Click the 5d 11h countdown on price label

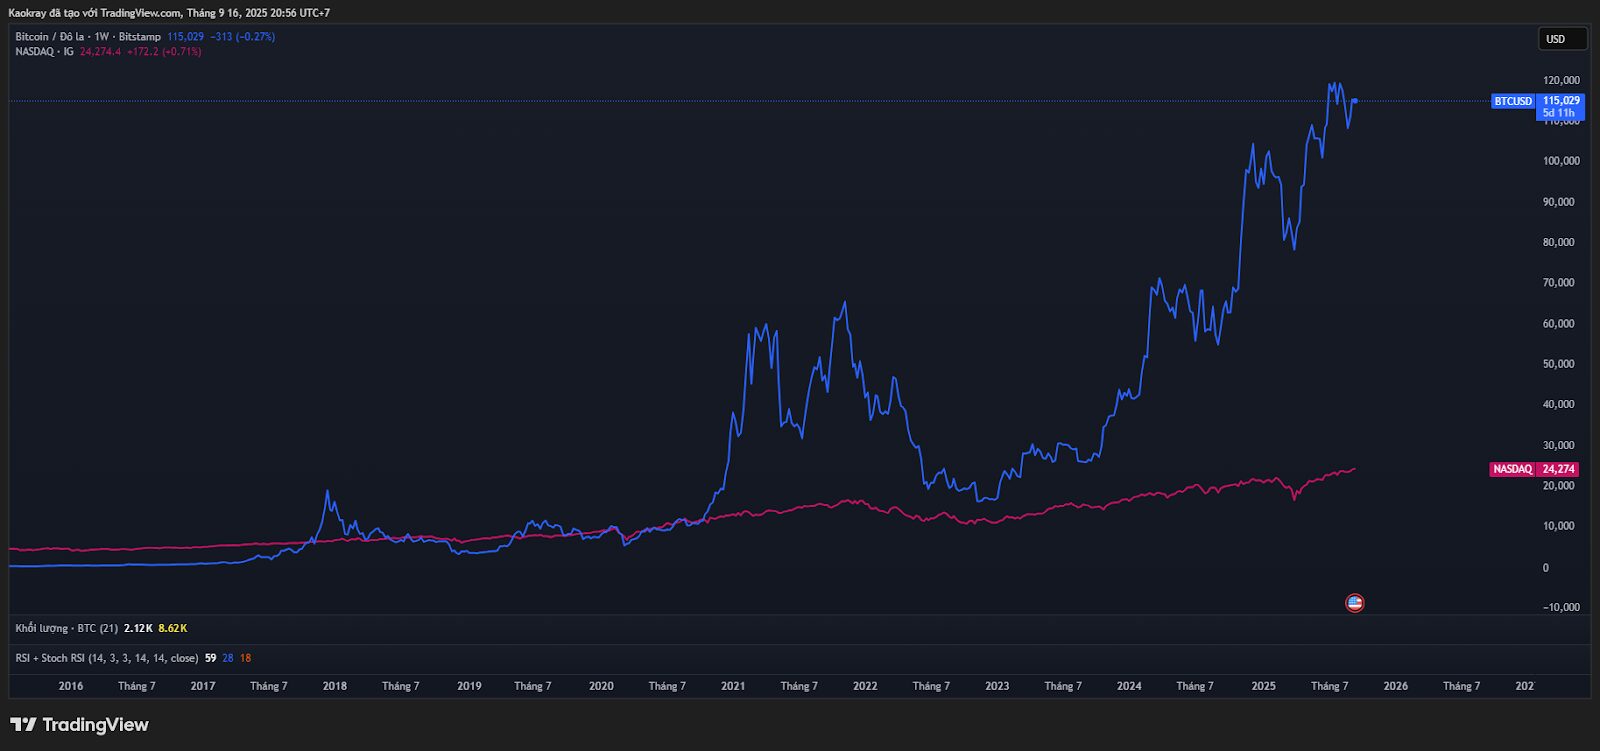1559,113
